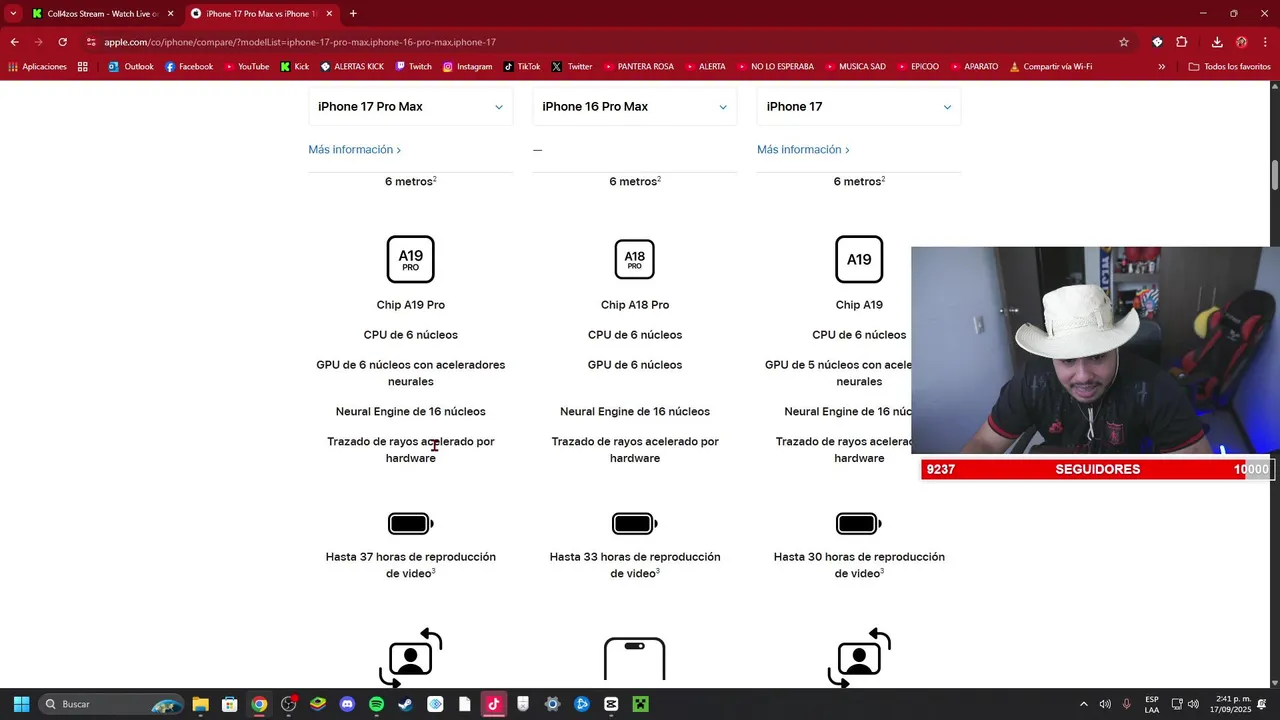Click the Windows Start button
Image resolution: width=1280 pixels, height=720 pixels.
pyautogui.click(x=21, y=704)
